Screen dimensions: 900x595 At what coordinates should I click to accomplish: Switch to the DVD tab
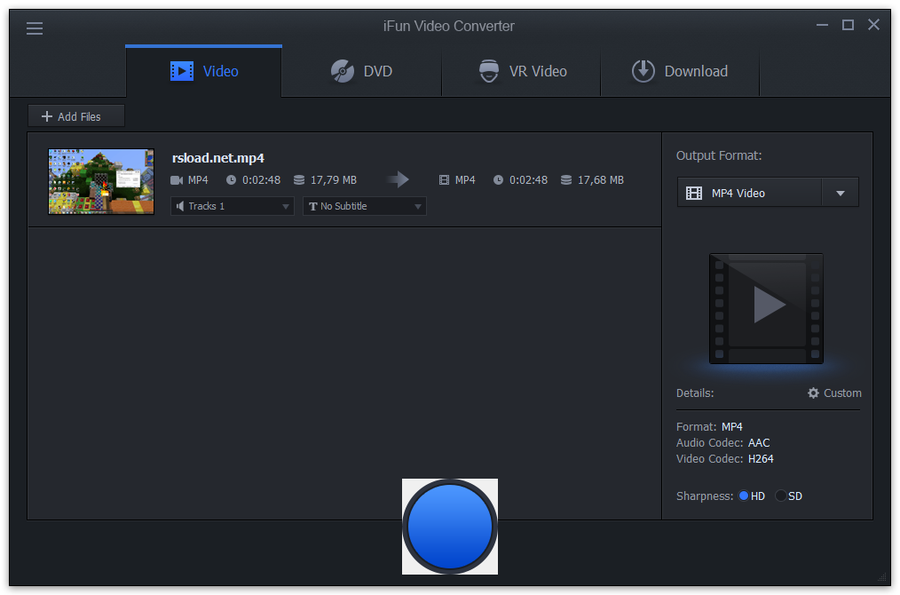coord(360,71)
